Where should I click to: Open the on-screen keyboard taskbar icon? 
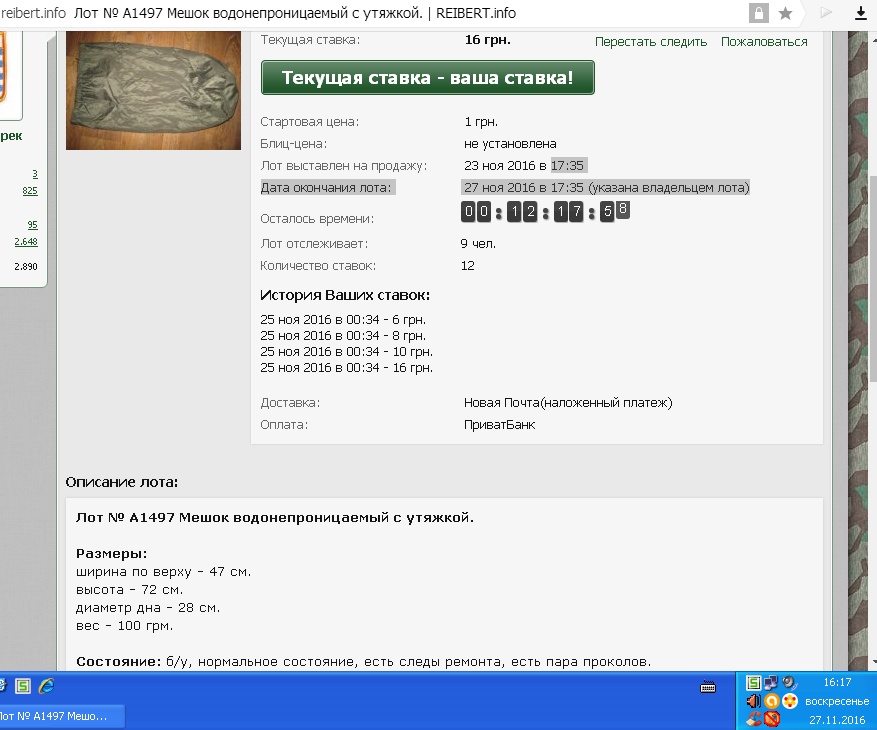708,687
